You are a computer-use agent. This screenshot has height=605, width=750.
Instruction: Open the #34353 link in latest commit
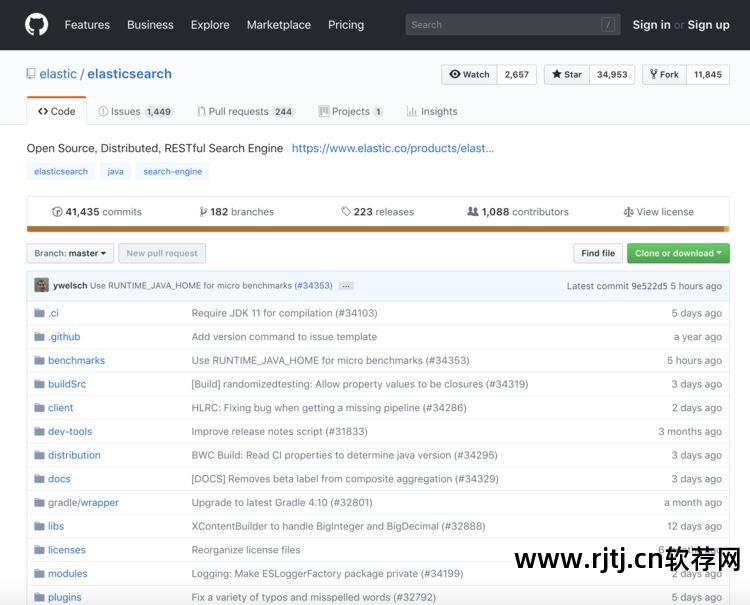pyautogui.click(x=313, y=286)
